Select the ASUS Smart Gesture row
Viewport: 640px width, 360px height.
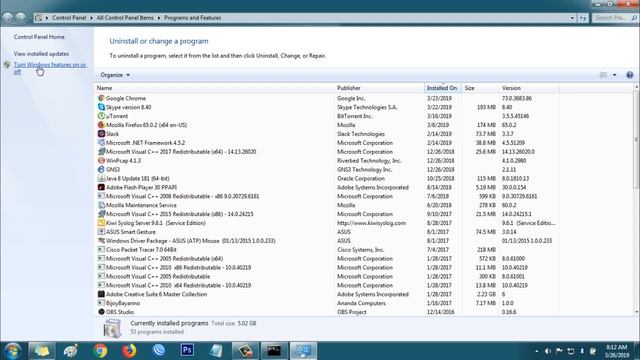tap(327, 232)
